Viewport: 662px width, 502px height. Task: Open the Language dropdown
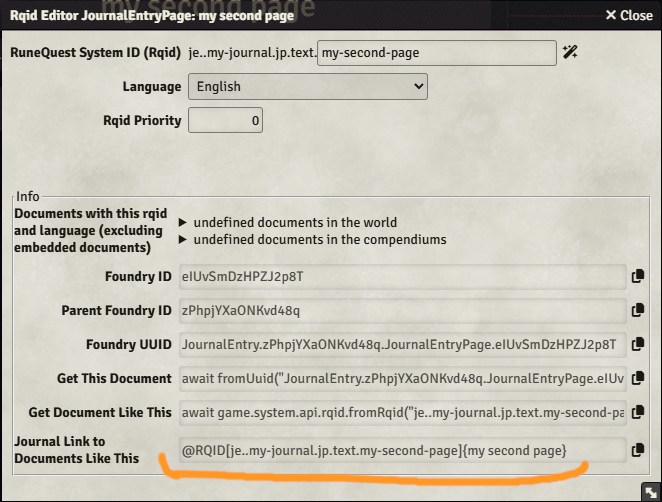[x=308, y=87]
